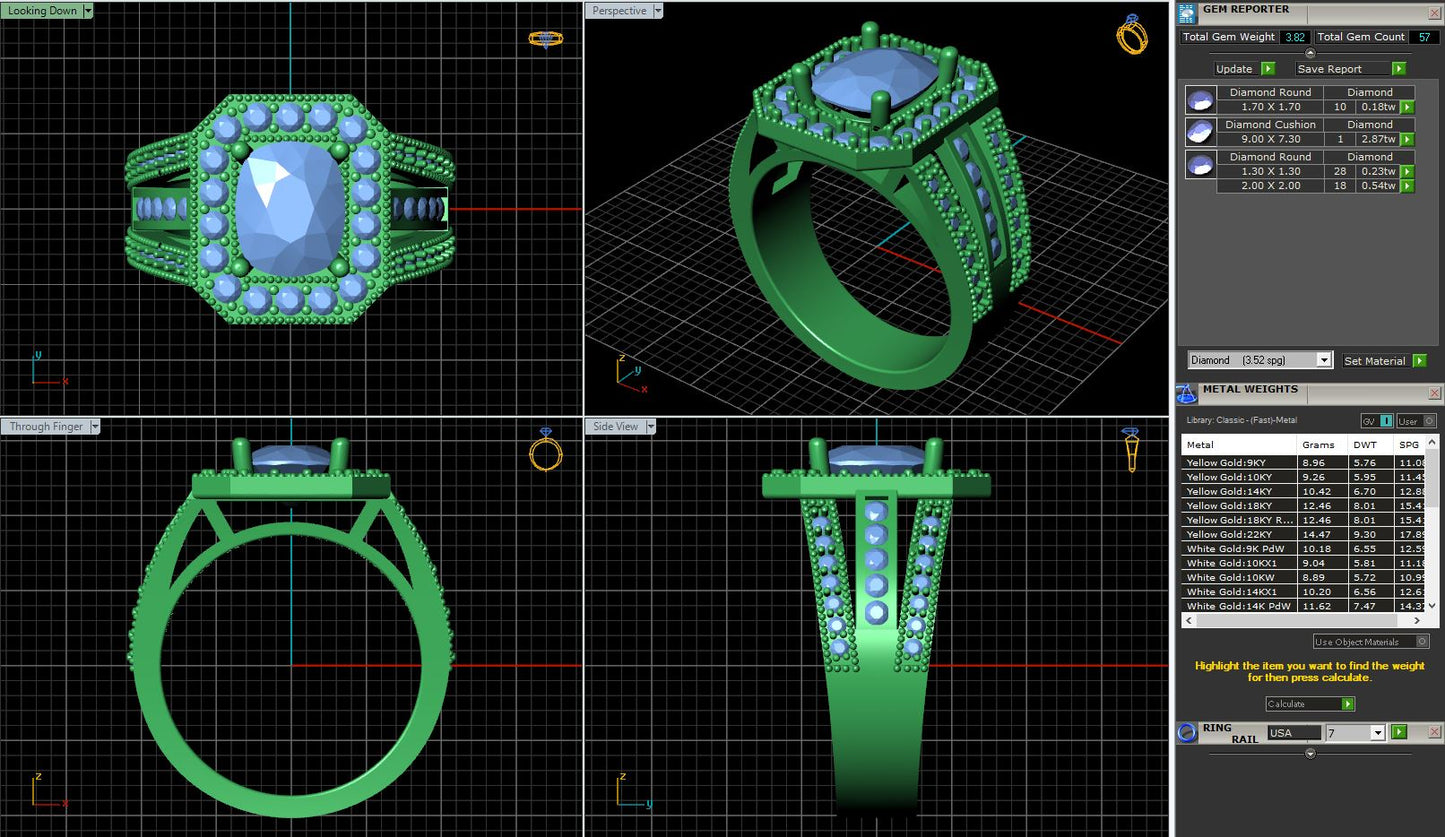Image resolution: width=1445 pixels, height=837 pixels.
Task: Click the Metal Weights panel icon
Action: (x=1187, y=393)
